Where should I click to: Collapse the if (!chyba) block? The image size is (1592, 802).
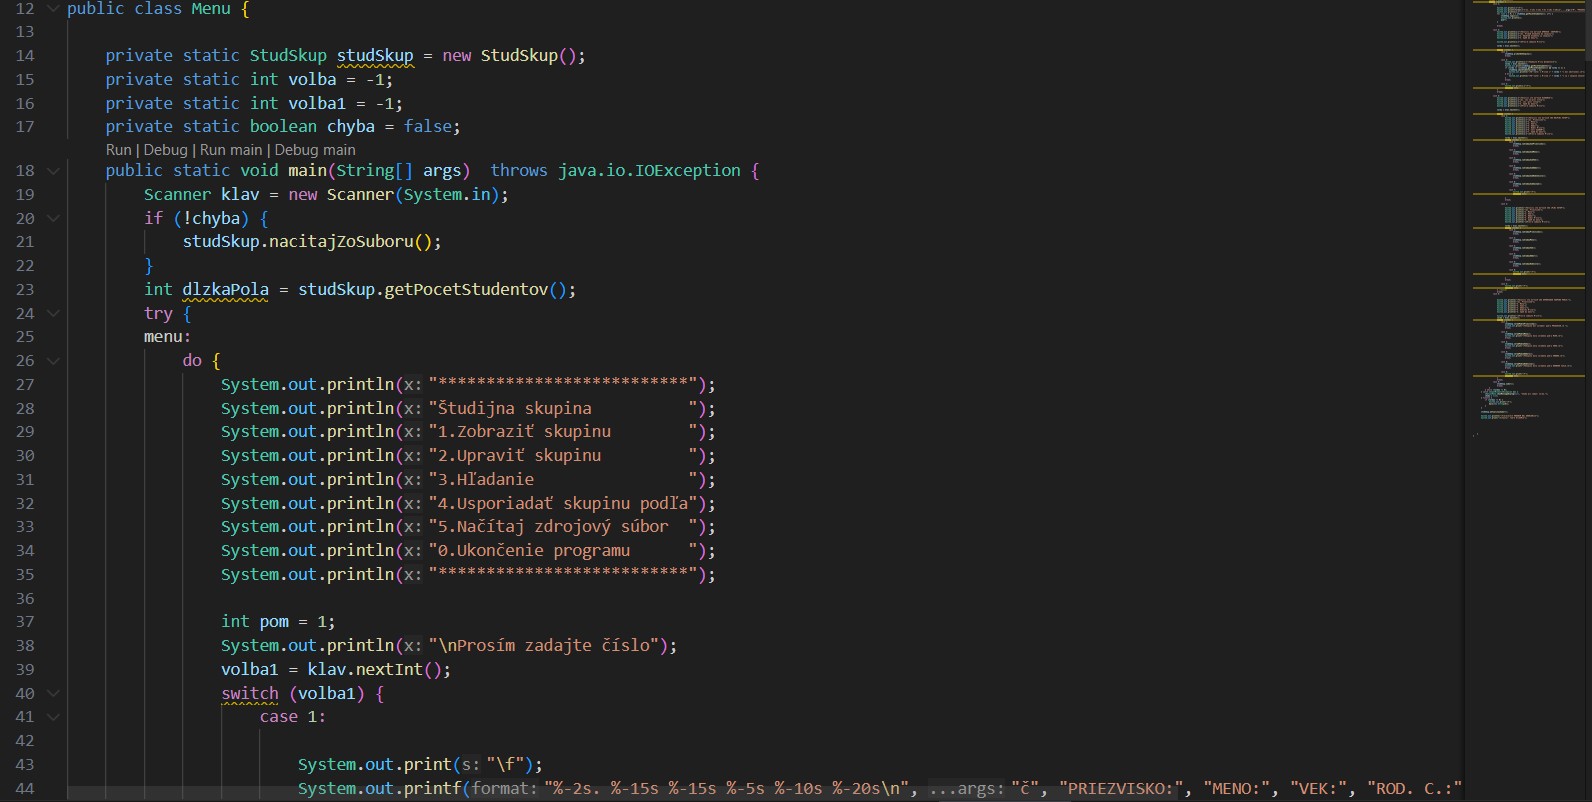click(x=53, y=218)
